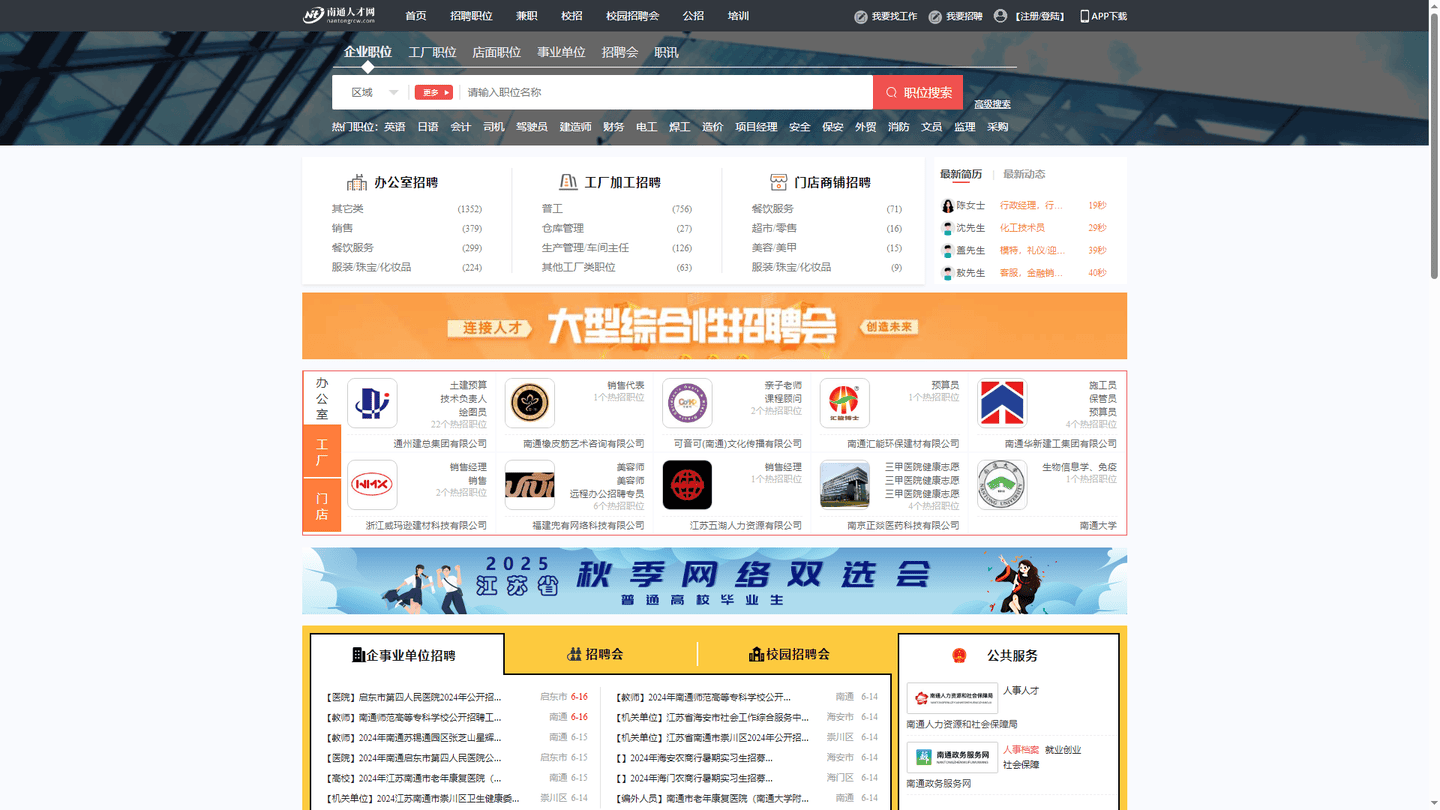Open 启东市第四人民医院2024年公开招 listing

coord(414,697)
